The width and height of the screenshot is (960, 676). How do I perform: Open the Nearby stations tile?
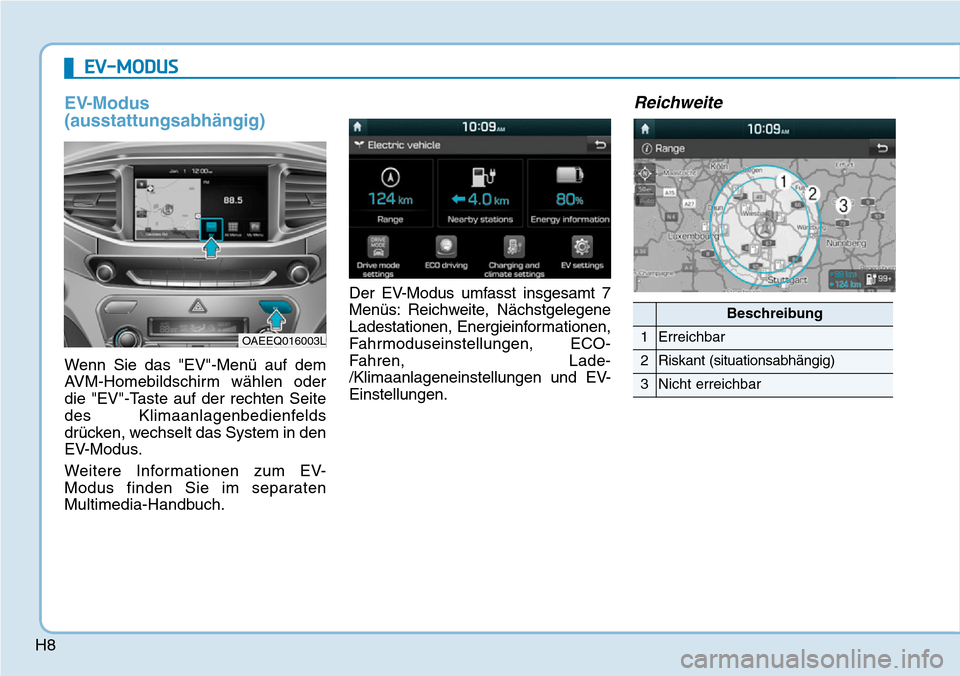click(479, 194)
